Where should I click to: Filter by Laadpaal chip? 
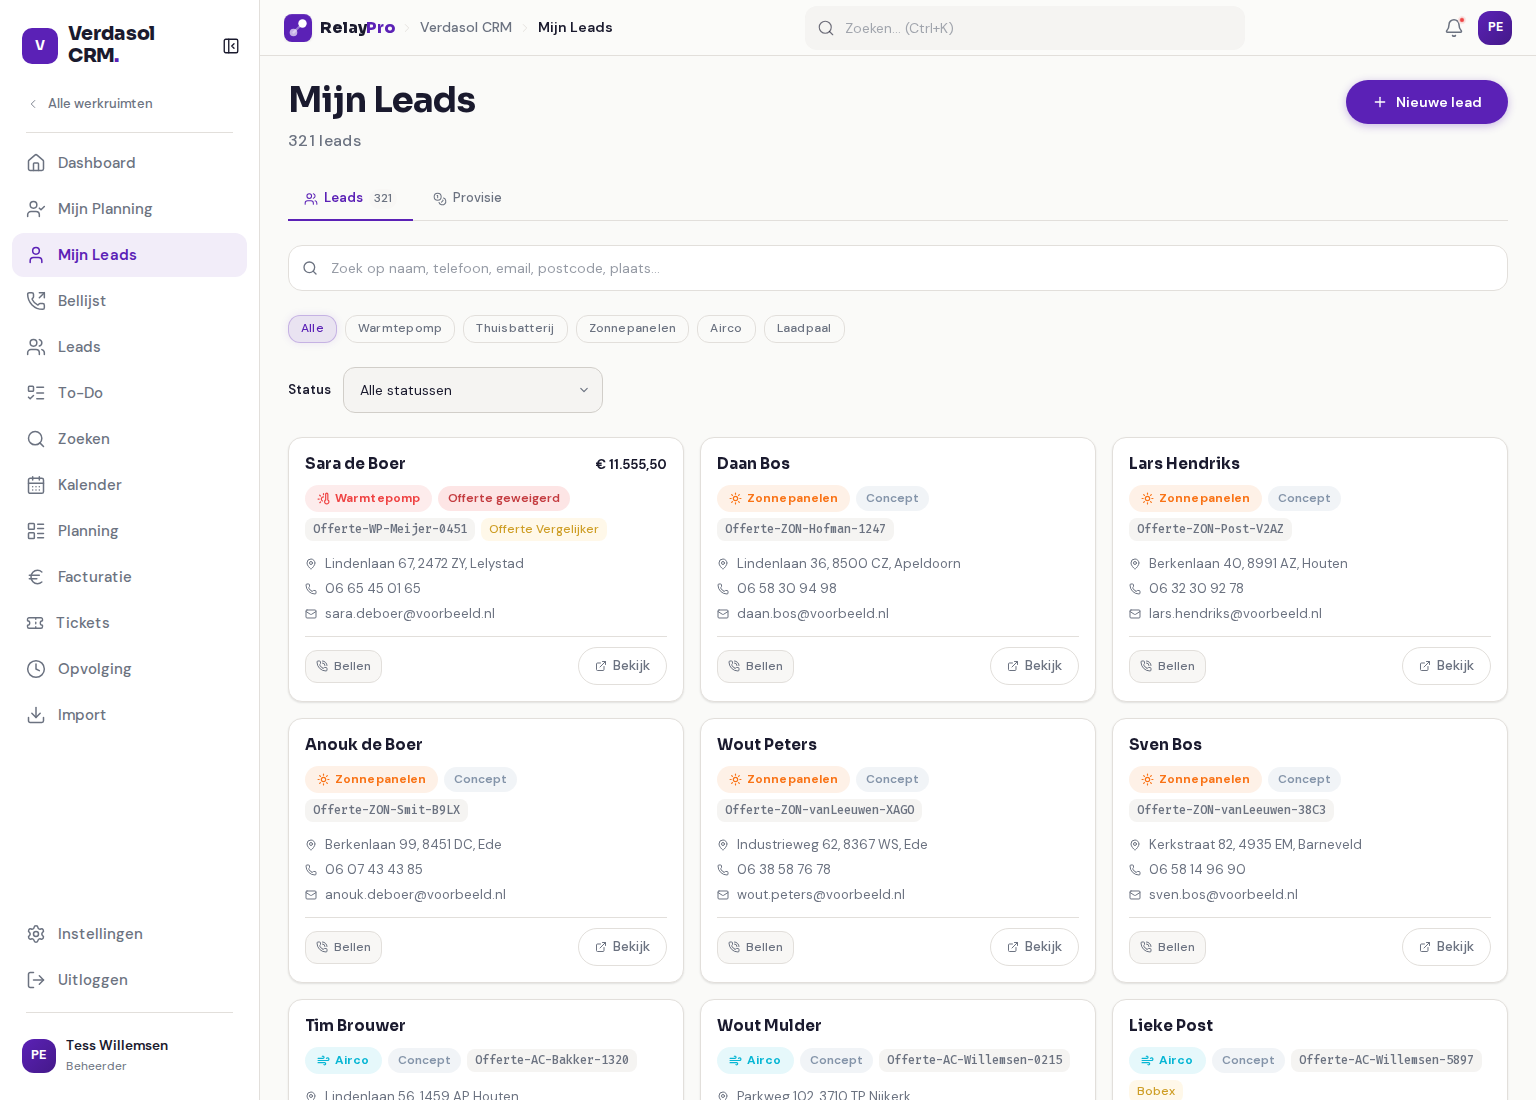tap(804, 329)
